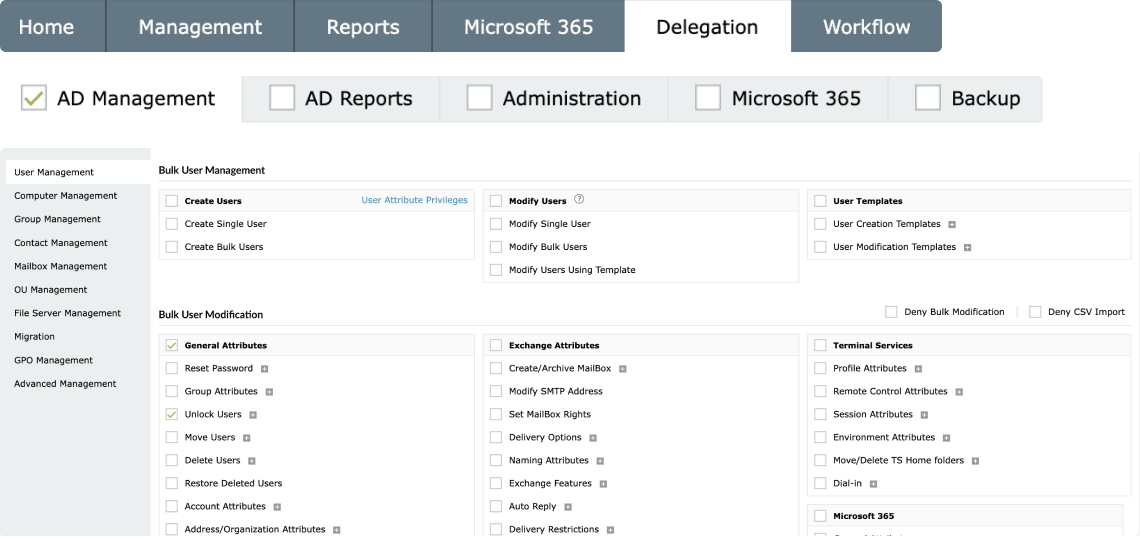Click plus icon beside Delivery Options
Viewport: 1140px width, 538px height.
coord(593,438)
